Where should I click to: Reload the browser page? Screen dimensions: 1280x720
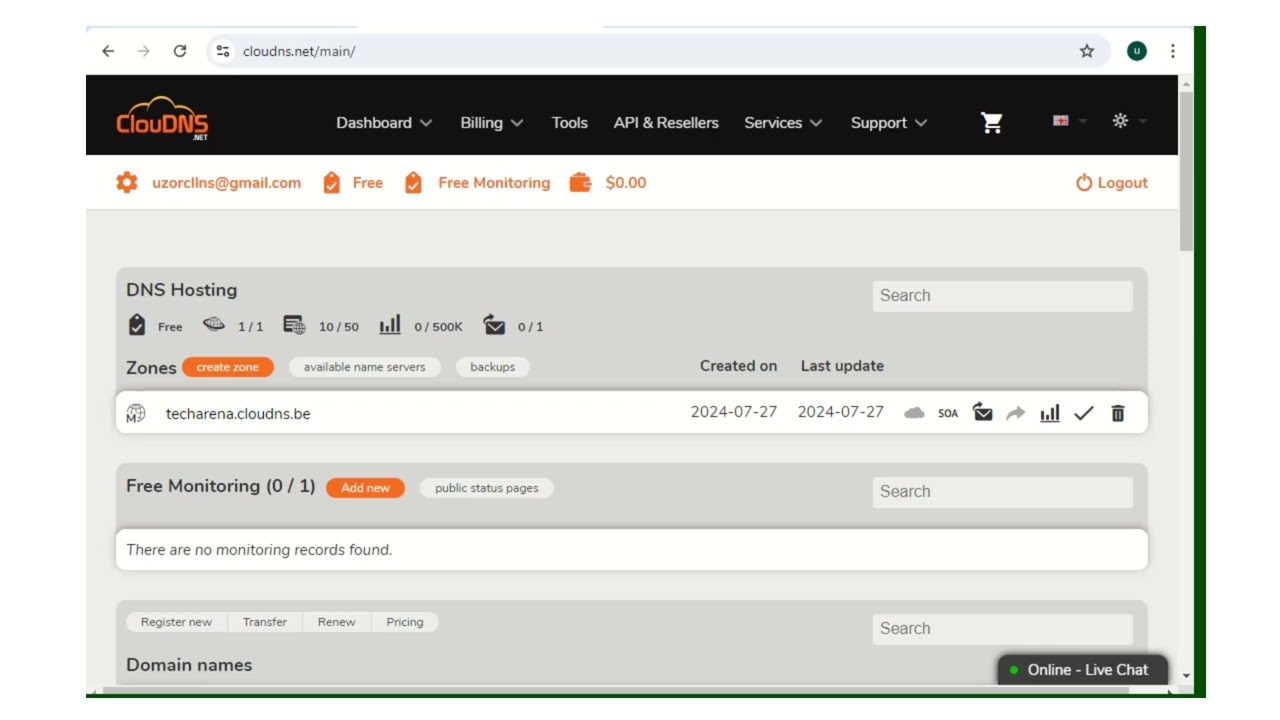[x=180, y=51]
